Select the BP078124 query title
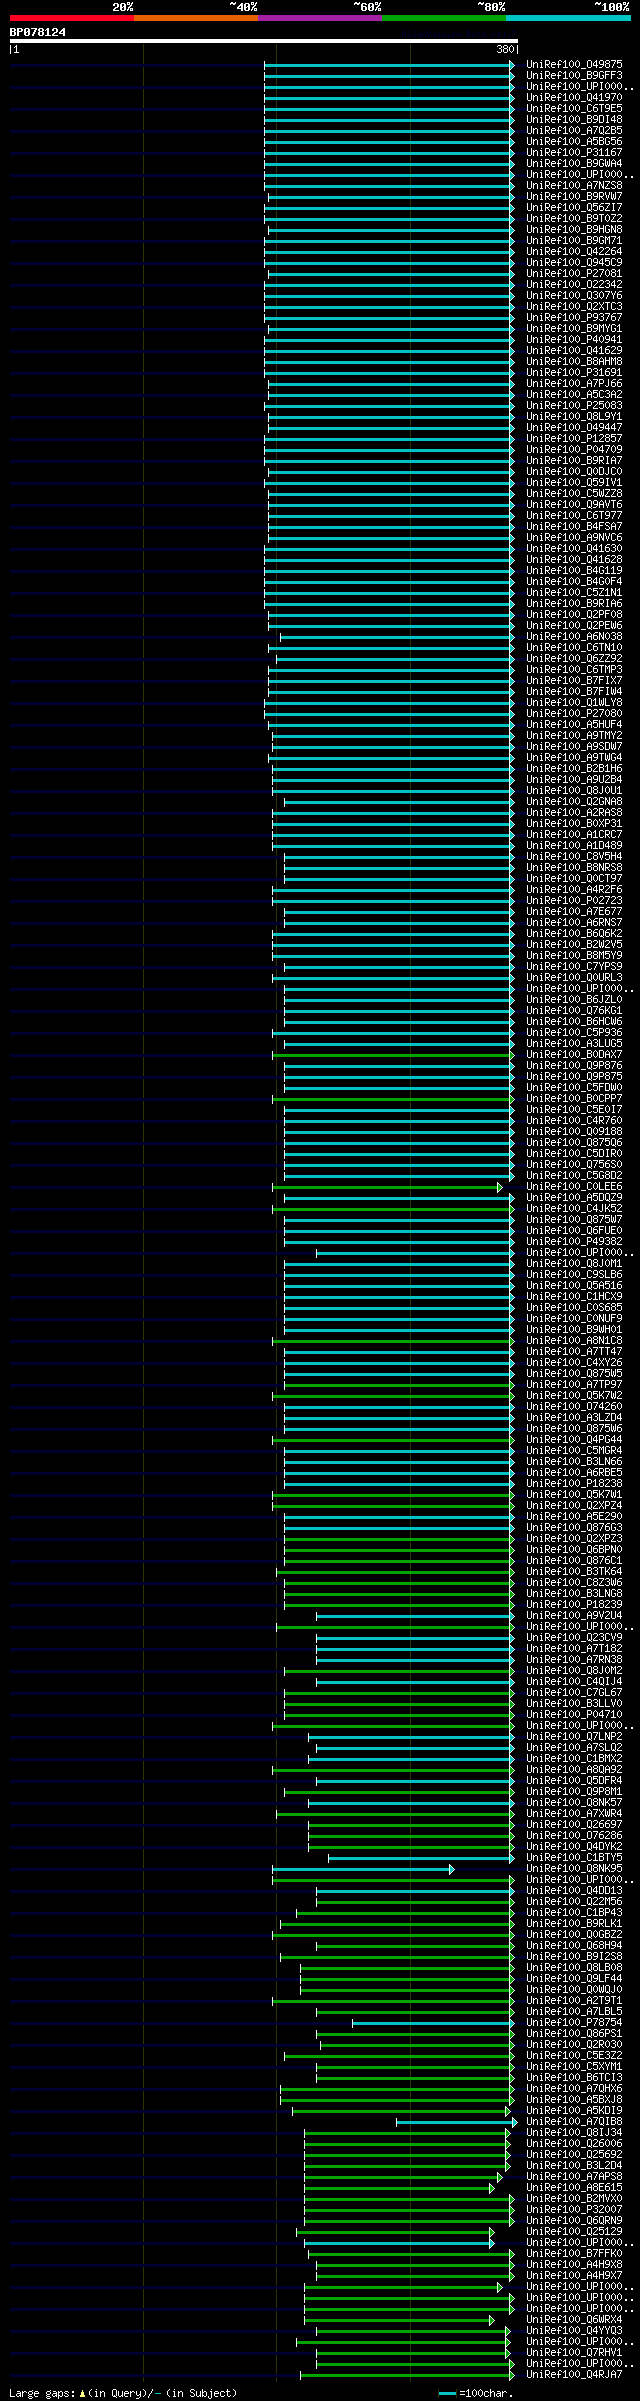 coord(38,32)
